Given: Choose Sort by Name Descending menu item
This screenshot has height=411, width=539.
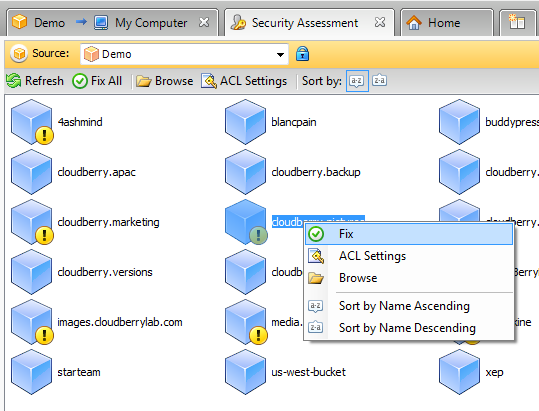Looking at the screenshot, I should [409, 328].
